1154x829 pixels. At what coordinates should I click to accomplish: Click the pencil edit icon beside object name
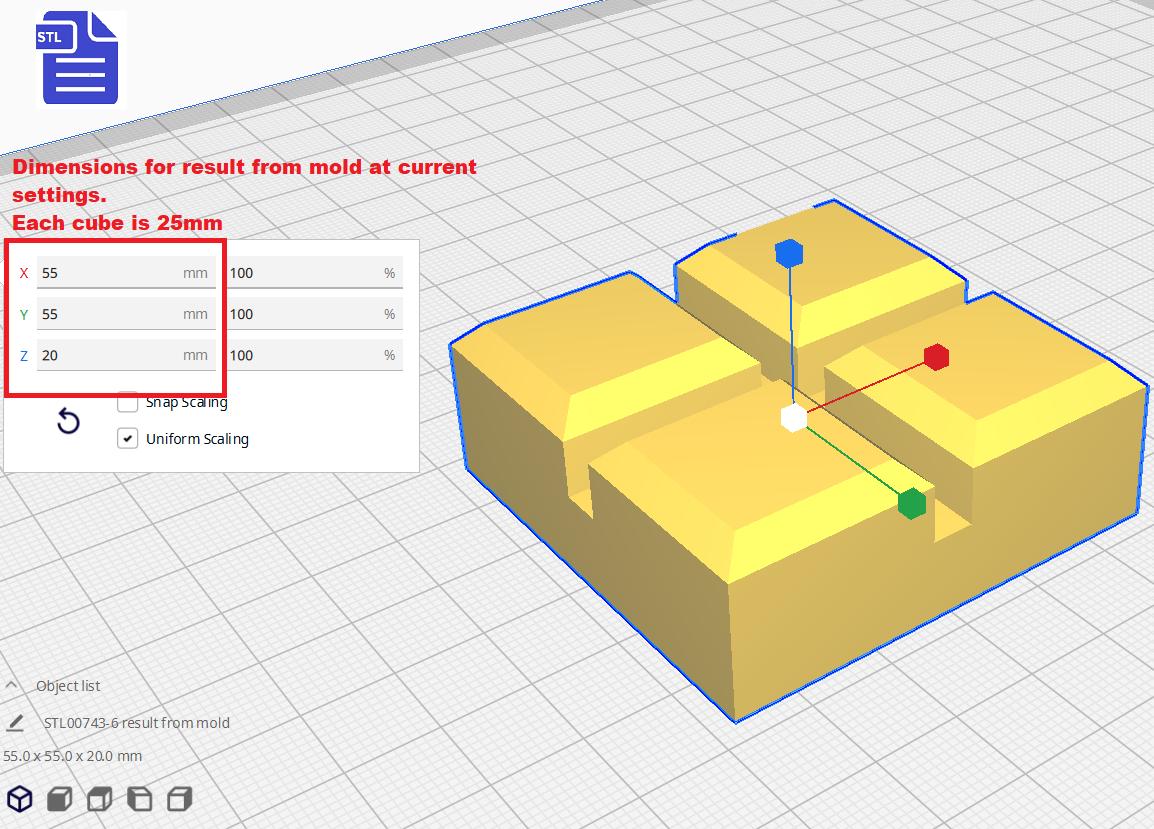15,723
